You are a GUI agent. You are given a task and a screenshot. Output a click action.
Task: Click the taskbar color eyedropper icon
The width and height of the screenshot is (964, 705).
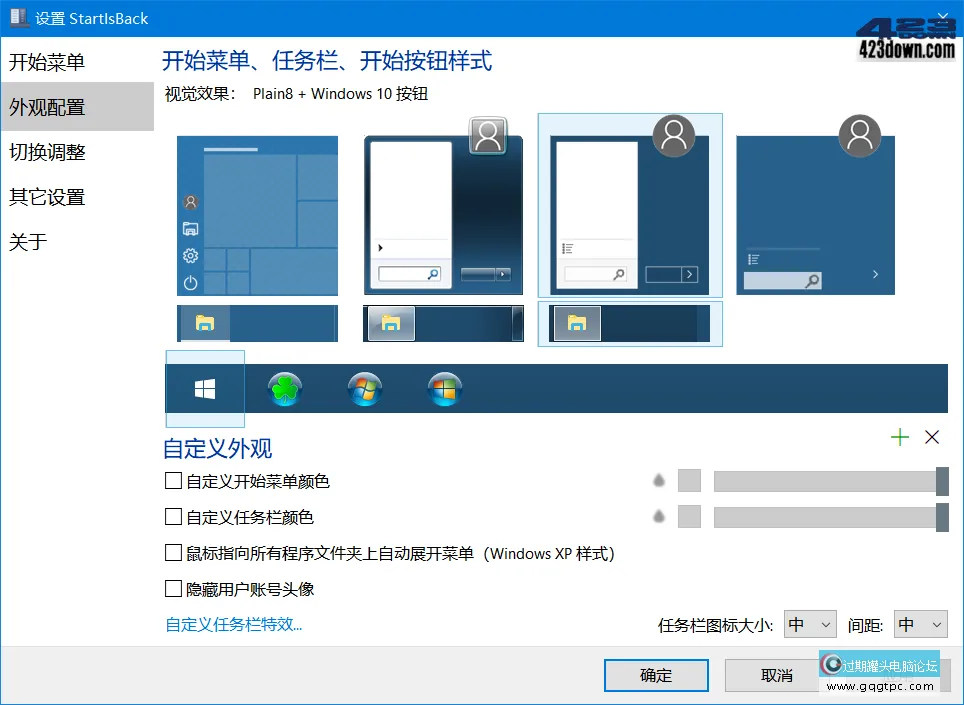[659, 516]
